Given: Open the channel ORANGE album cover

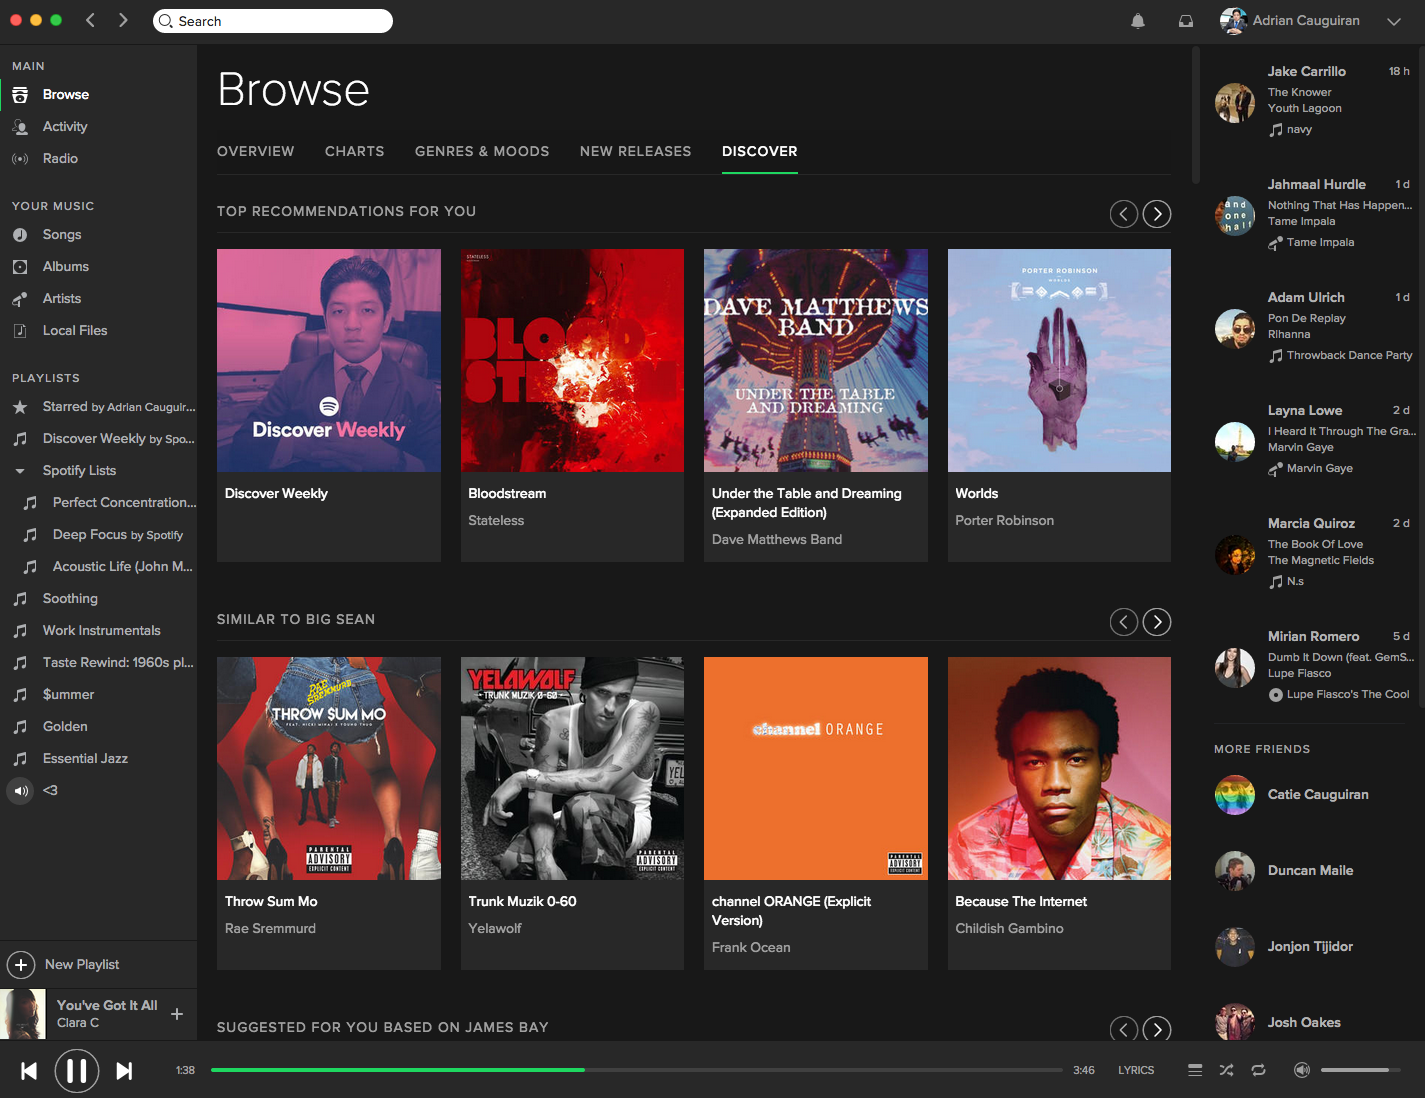Looking at the screenshot, I should [x=816, y=768].
